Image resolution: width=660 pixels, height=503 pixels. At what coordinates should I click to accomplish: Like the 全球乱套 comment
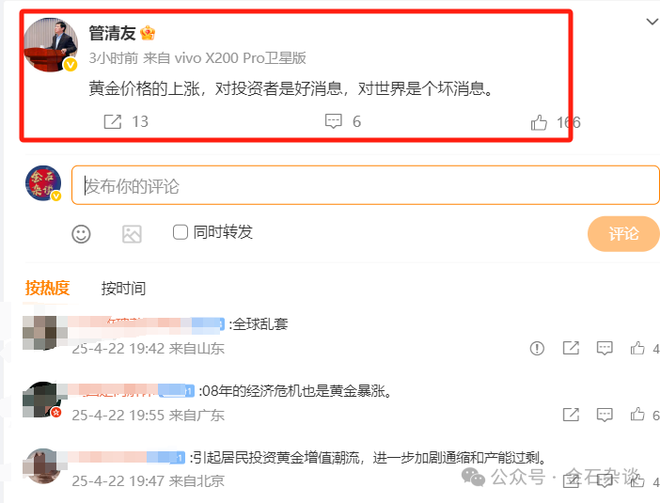pos(637,348)
